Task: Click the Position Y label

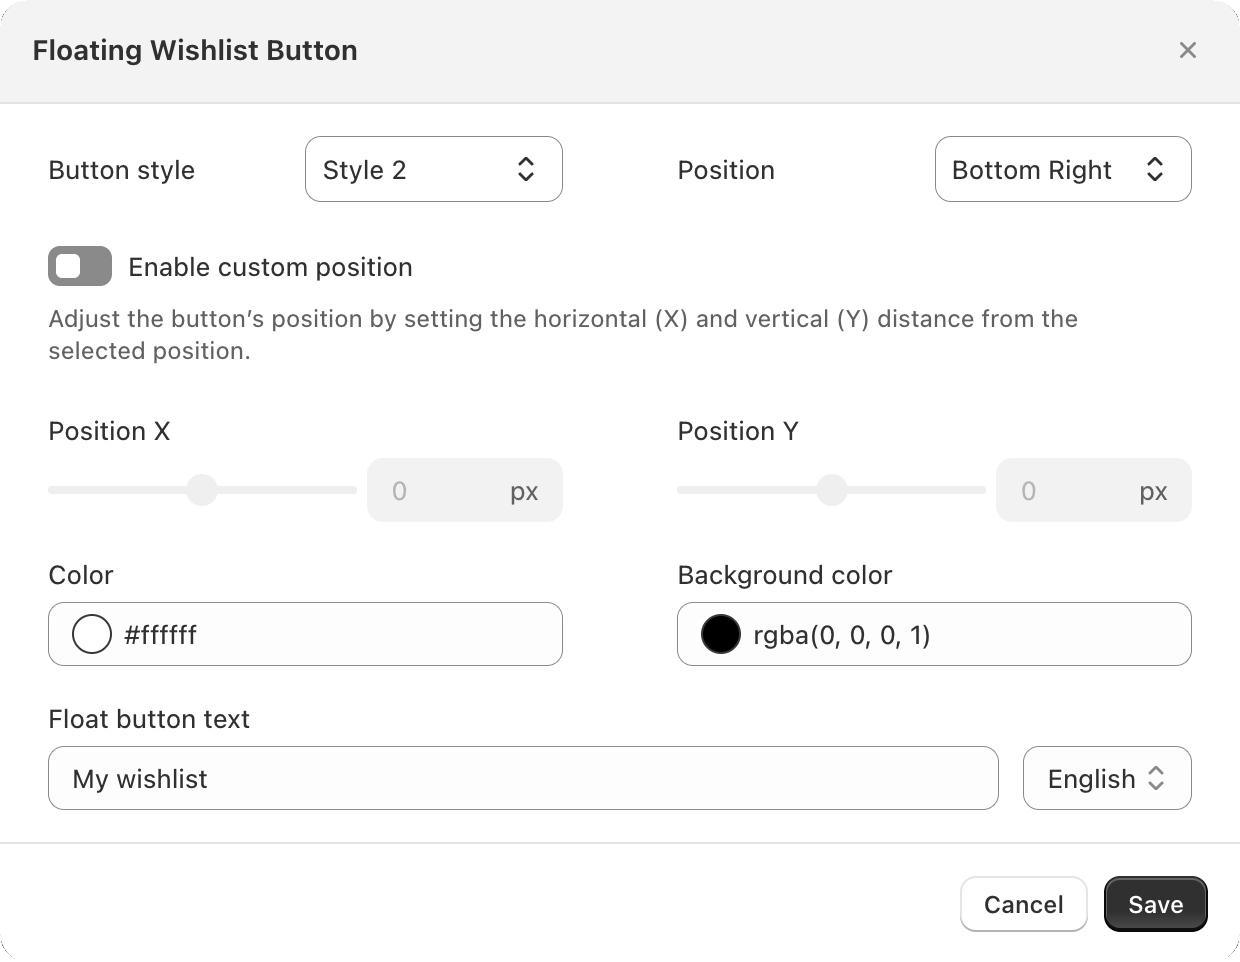Action: click(738, 431)
